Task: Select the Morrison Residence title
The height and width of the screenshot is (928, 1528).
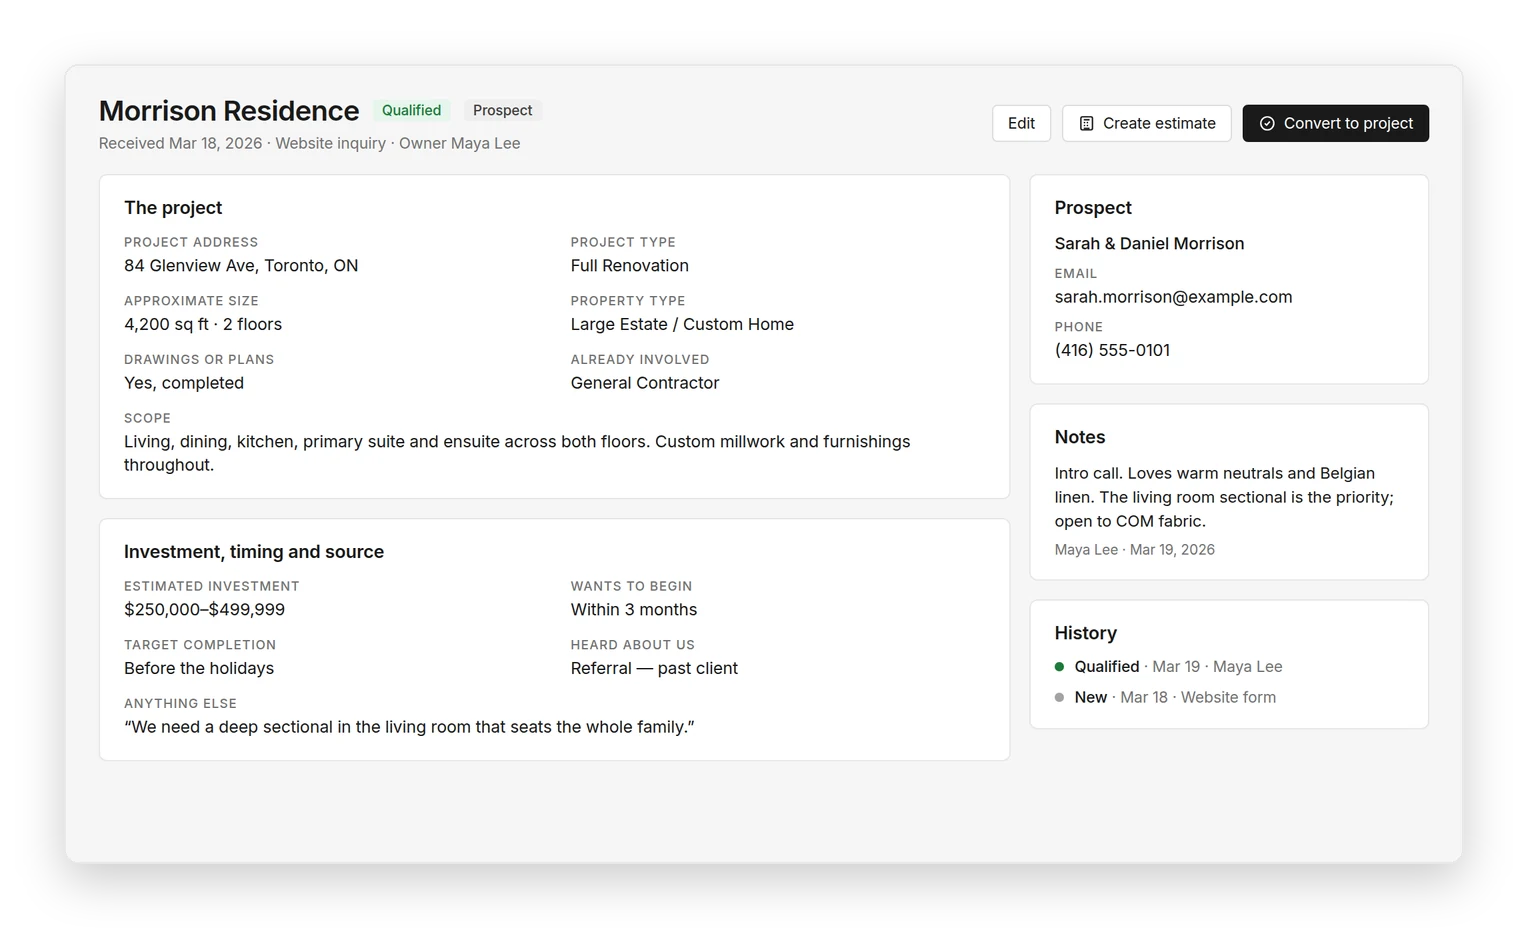Action: tap(229, 110)
